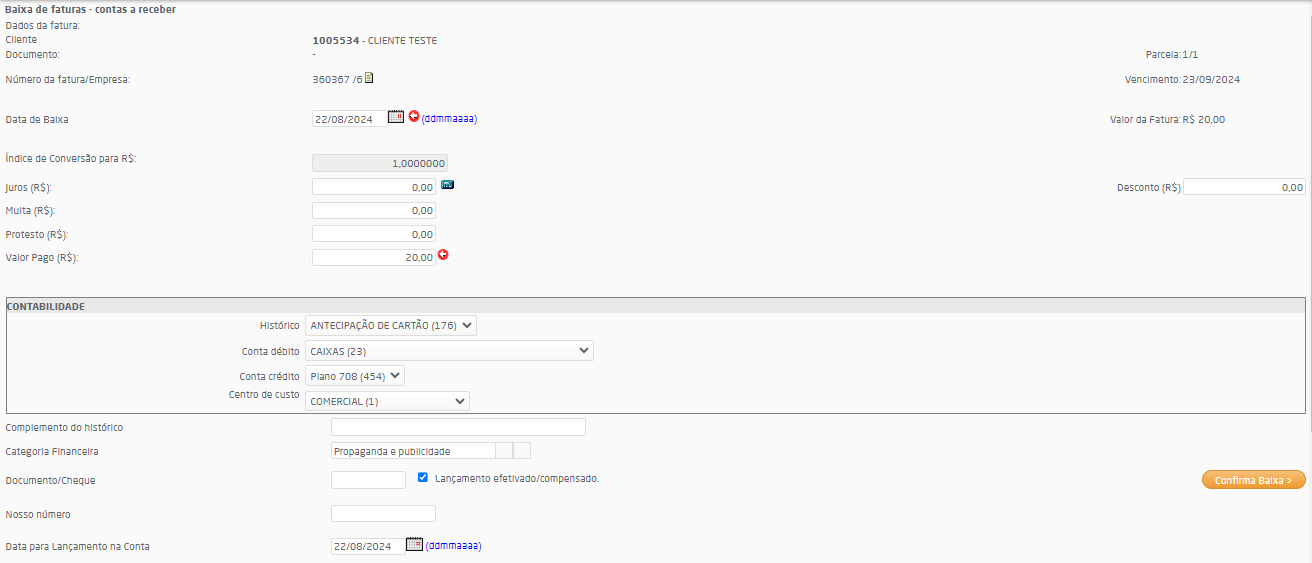Toggle Lançamento efetivado/compensado checkbox

pos(423,478)
